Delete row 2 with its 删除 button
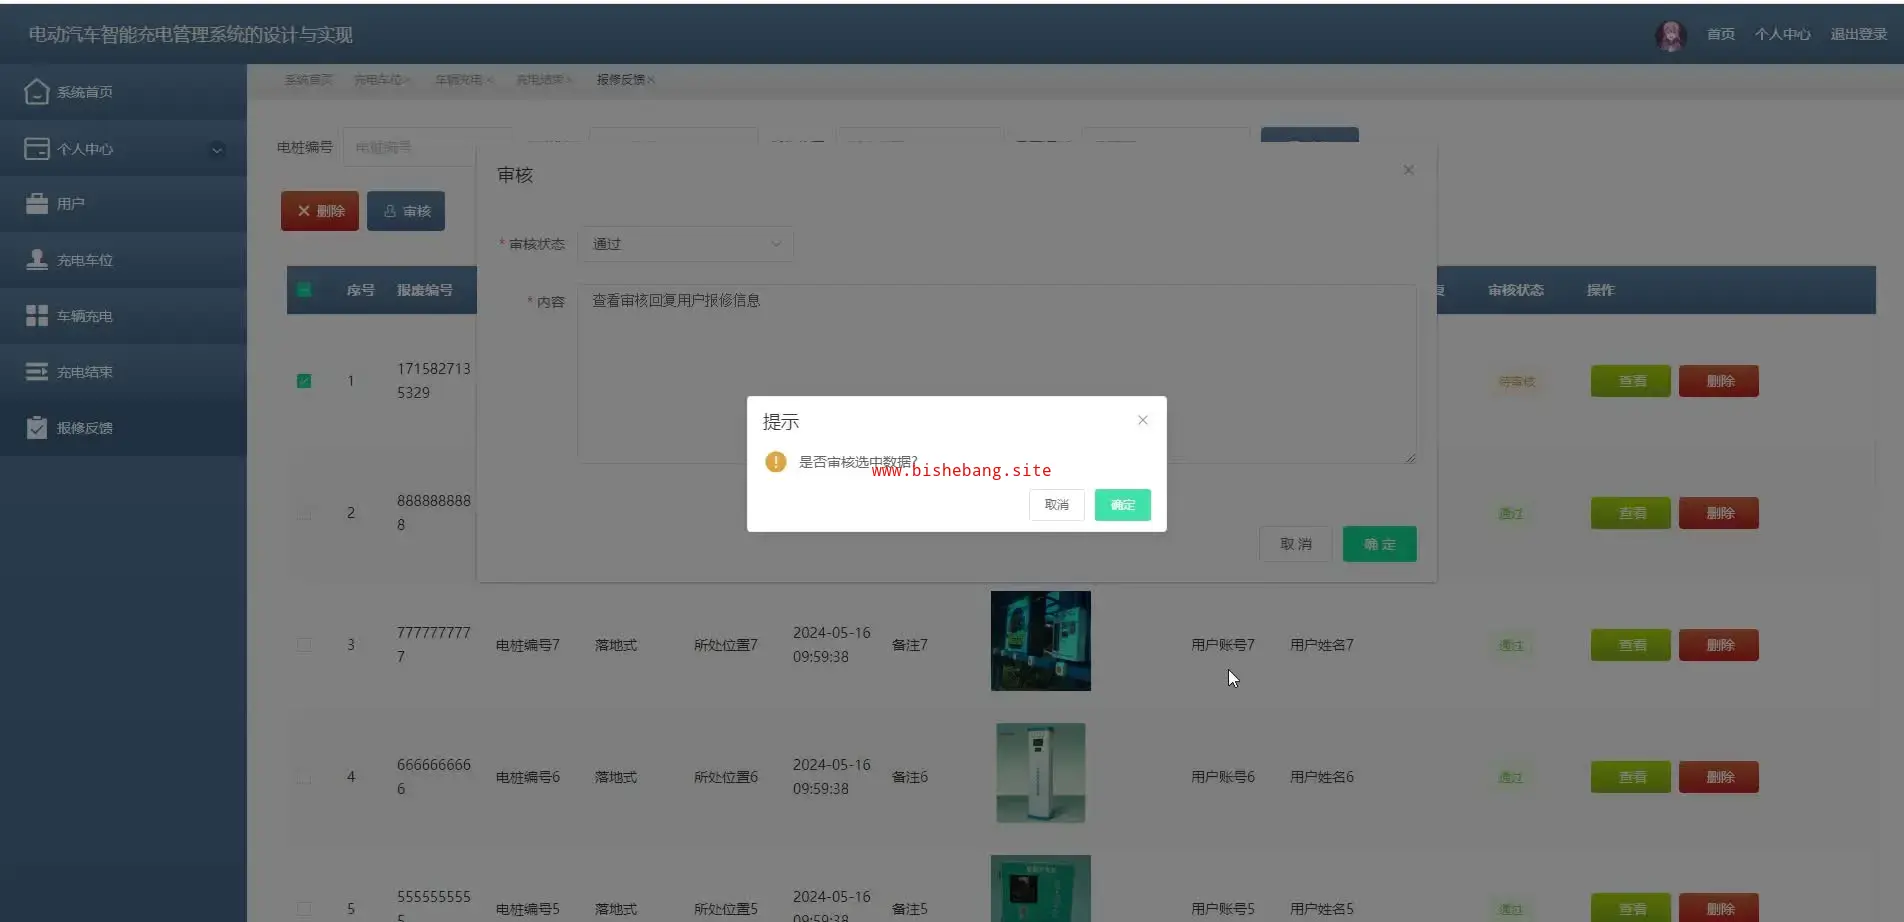The image size is (1904, 922). pos(1719,513)
